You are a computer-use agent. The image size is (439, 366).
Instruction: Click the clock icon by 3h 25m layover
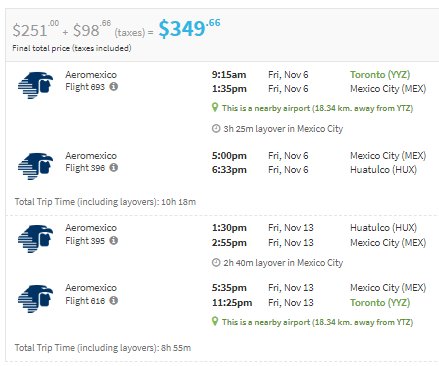click(216, 129)
